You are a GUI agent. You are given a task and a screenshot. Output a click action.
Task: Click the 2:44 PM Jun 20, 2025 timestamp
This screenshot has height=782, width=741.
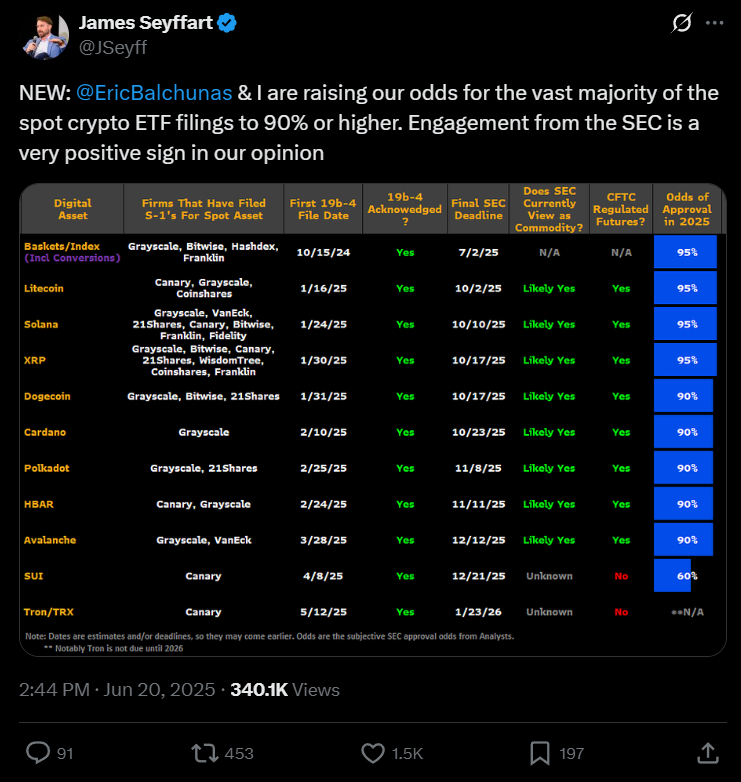(118, 690)
